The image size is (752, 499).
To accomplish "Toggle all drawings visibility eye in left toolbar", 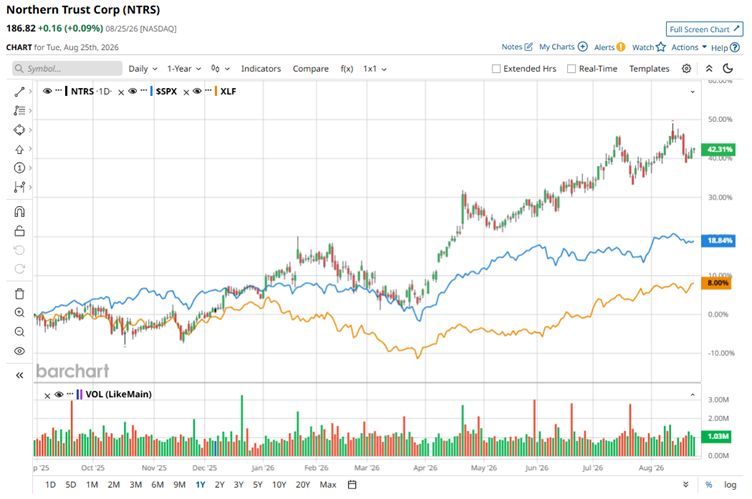I will tap(19, 351).
